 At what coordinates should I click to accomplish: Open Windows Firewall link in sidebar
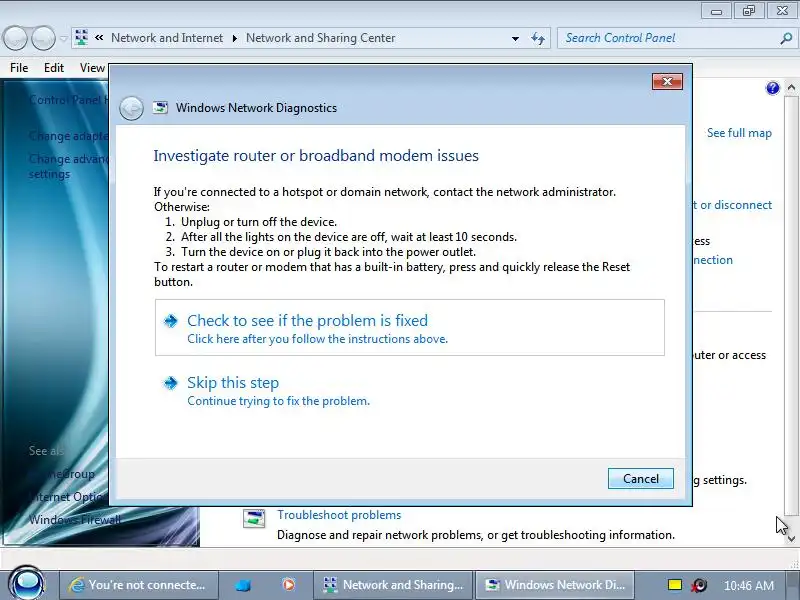(x=74, y=519)
